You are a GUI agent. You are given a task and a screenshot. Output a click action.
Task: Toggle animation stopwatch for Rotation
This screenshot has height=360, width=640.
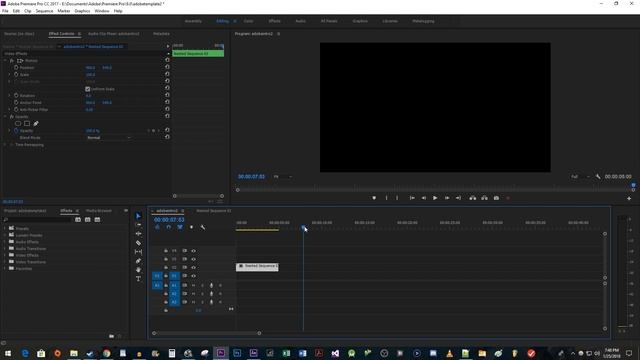point(16,96)
